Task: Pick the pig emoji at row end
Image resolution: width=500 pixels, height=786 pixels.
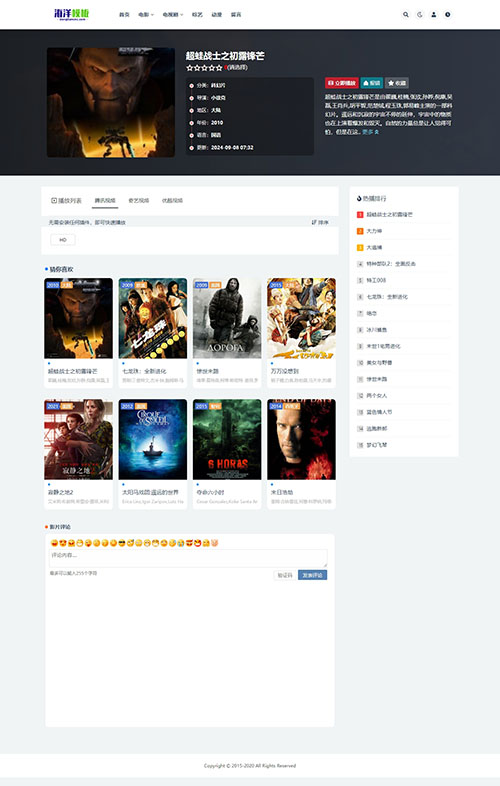Action: [215, 543]
